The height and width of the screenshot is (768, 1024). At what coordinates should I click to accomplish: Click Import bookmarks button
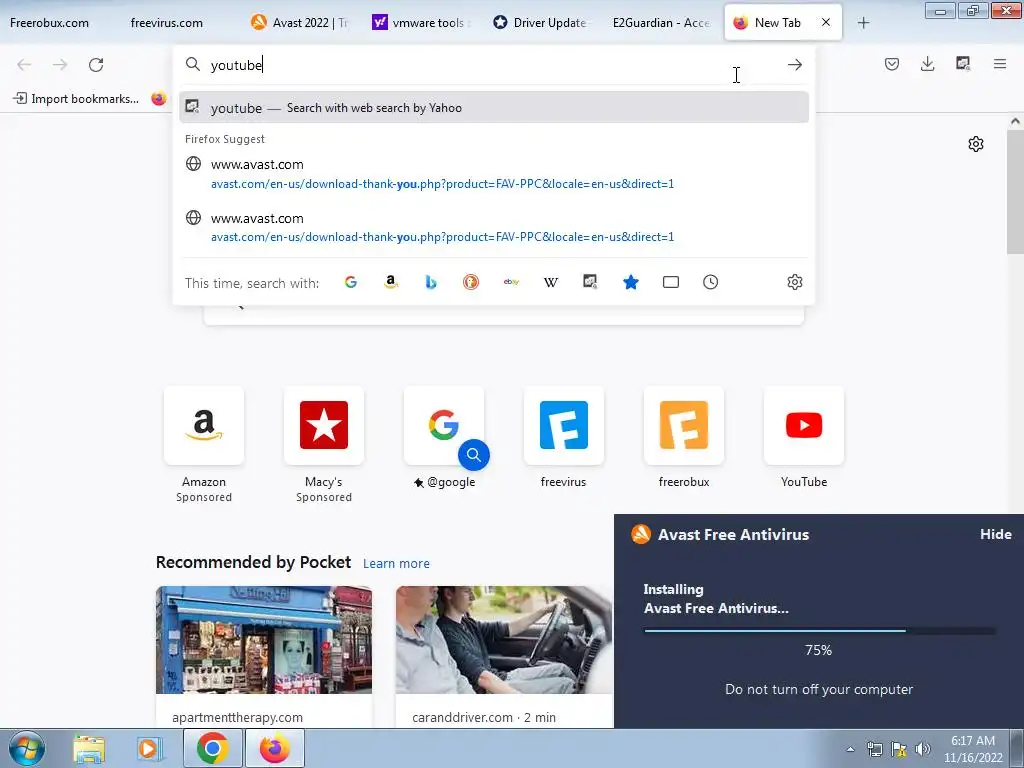point(76,99)
